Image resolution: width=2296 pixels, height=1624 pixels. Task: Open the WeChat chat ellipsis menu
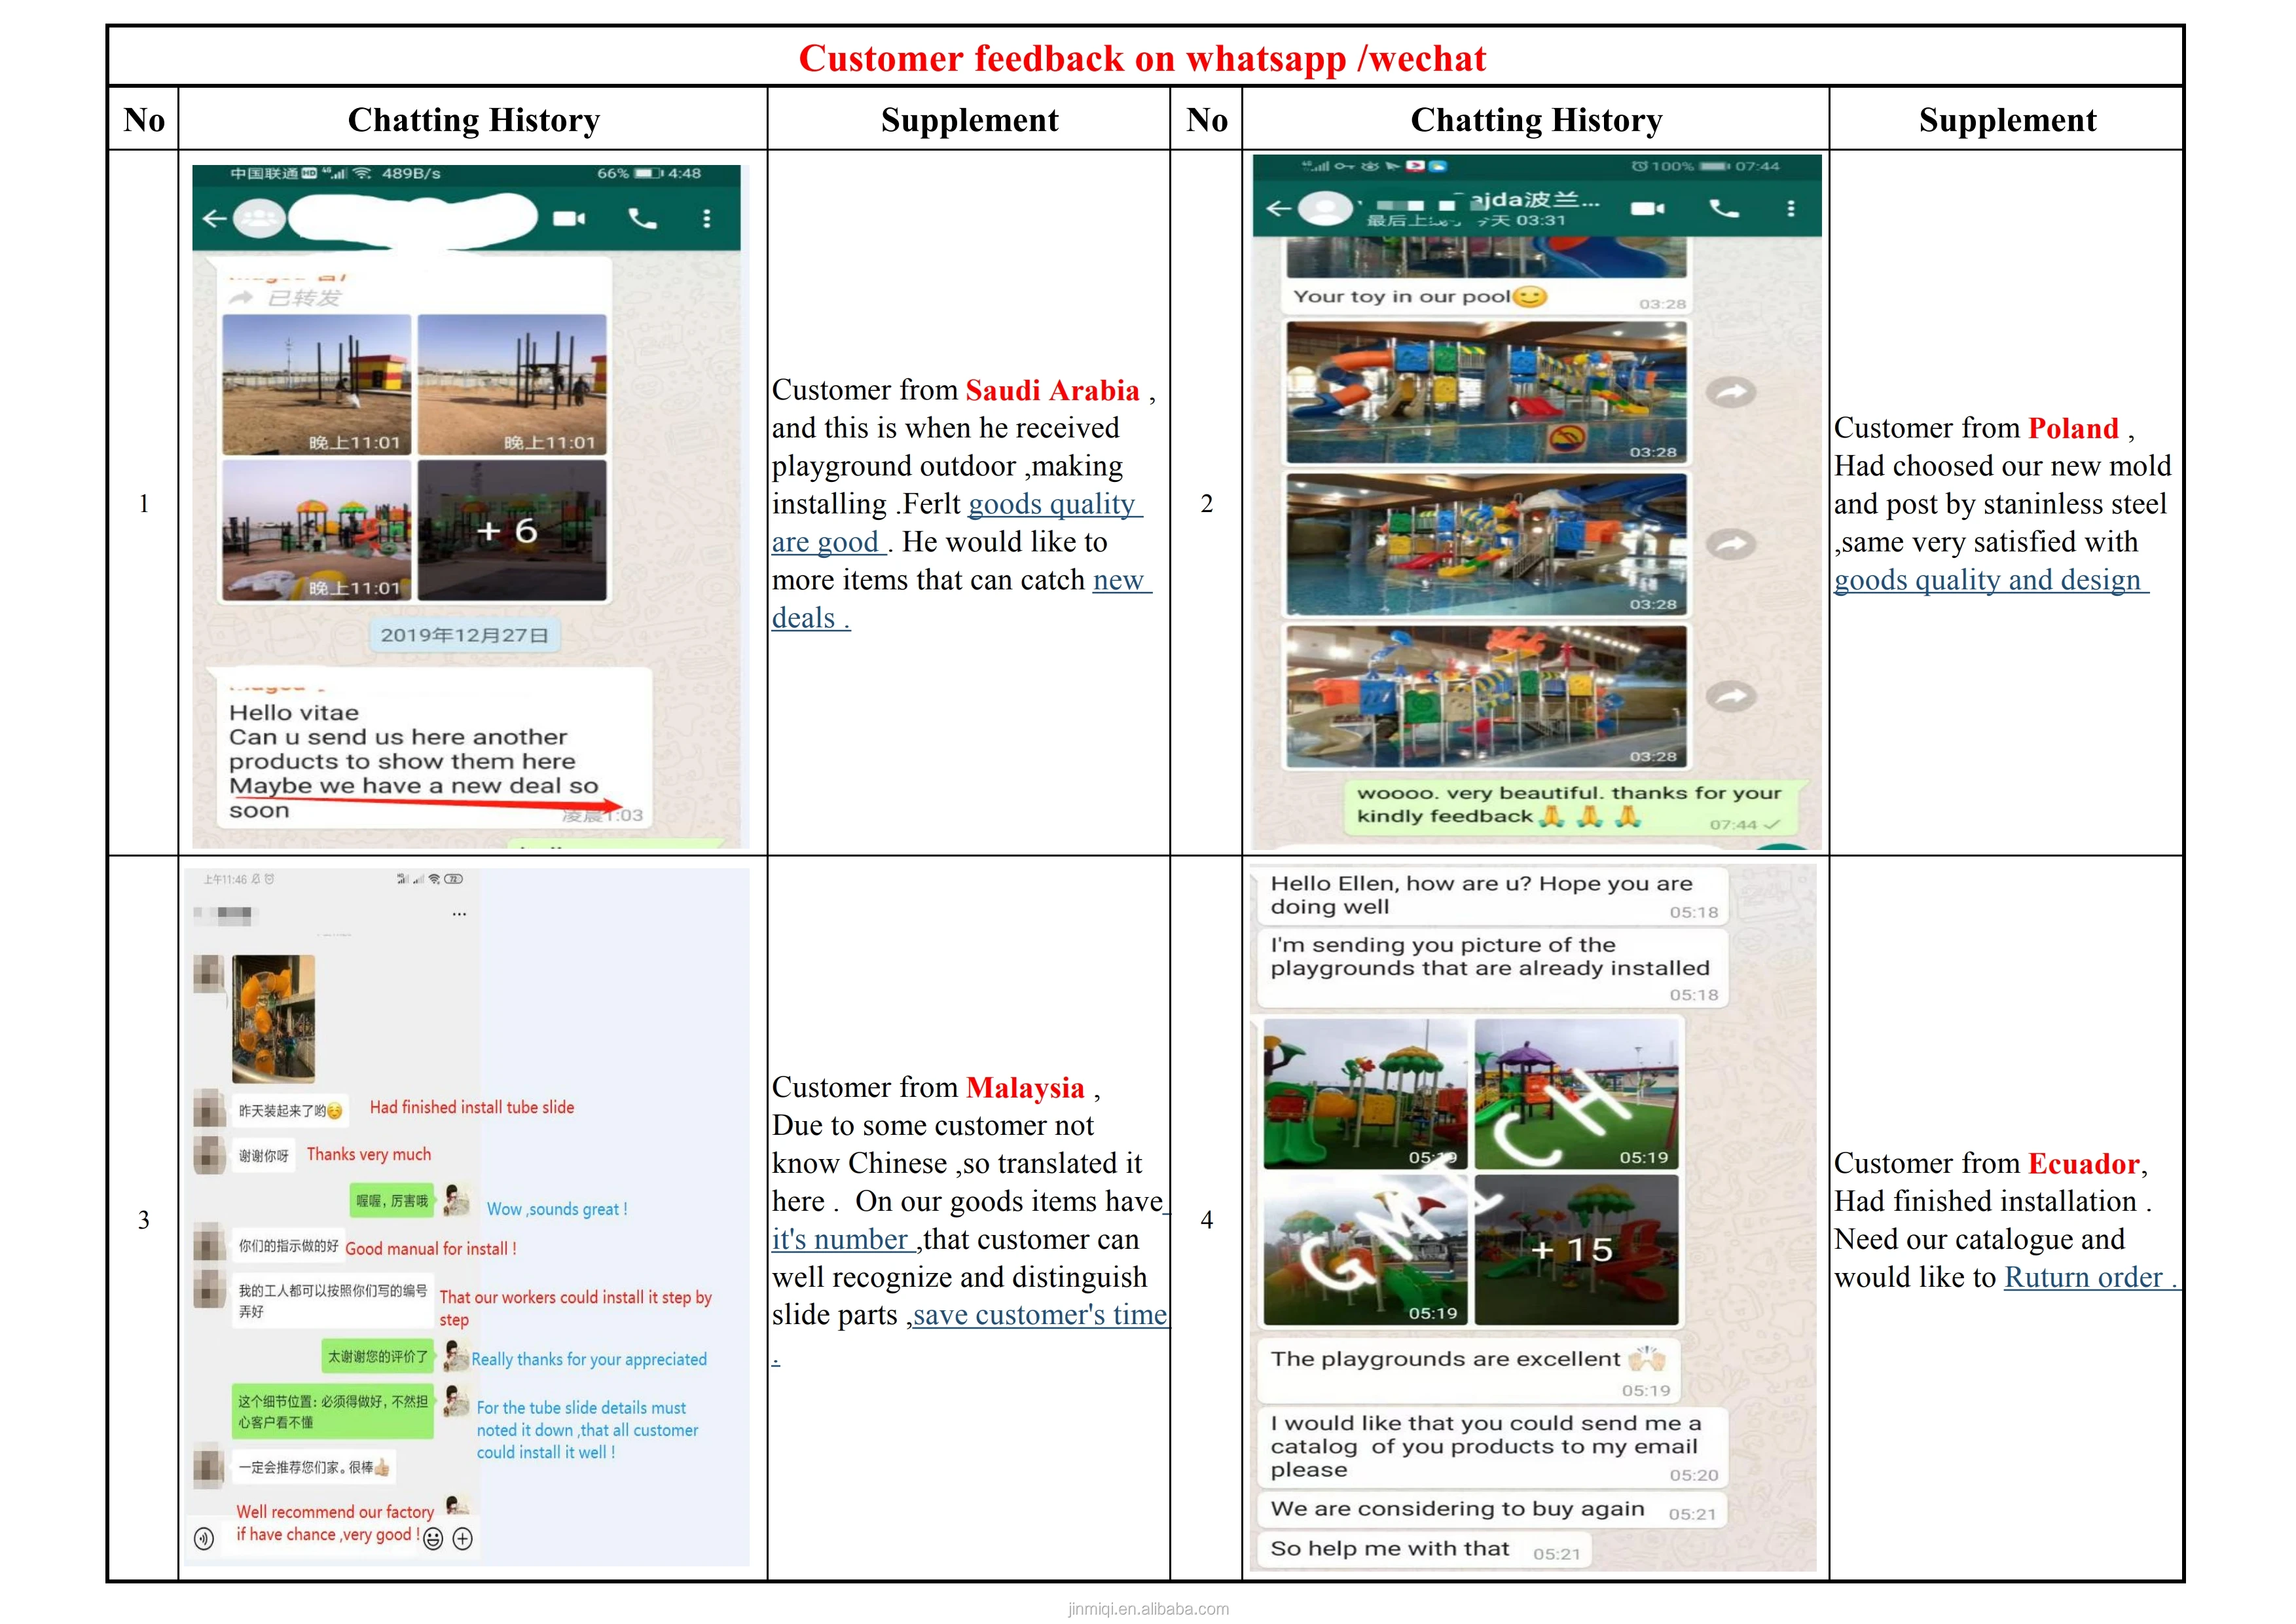coord(459,914)
